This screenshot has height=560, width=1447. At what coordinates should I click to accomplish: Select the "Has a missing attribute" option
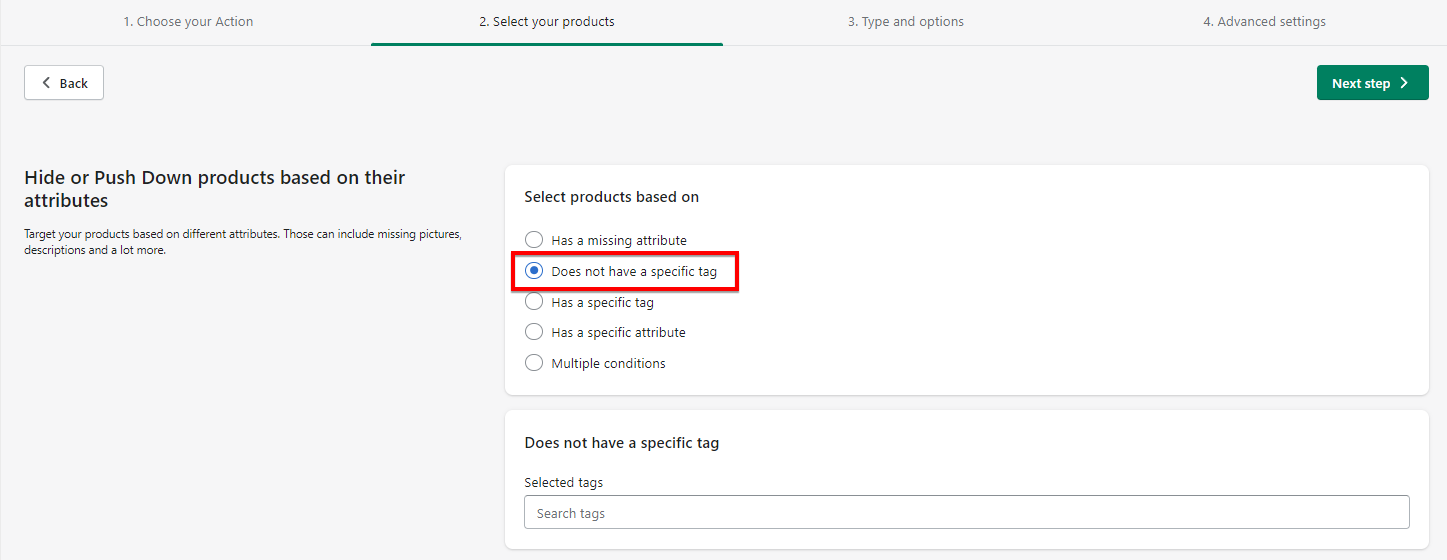tap(534, 240)
